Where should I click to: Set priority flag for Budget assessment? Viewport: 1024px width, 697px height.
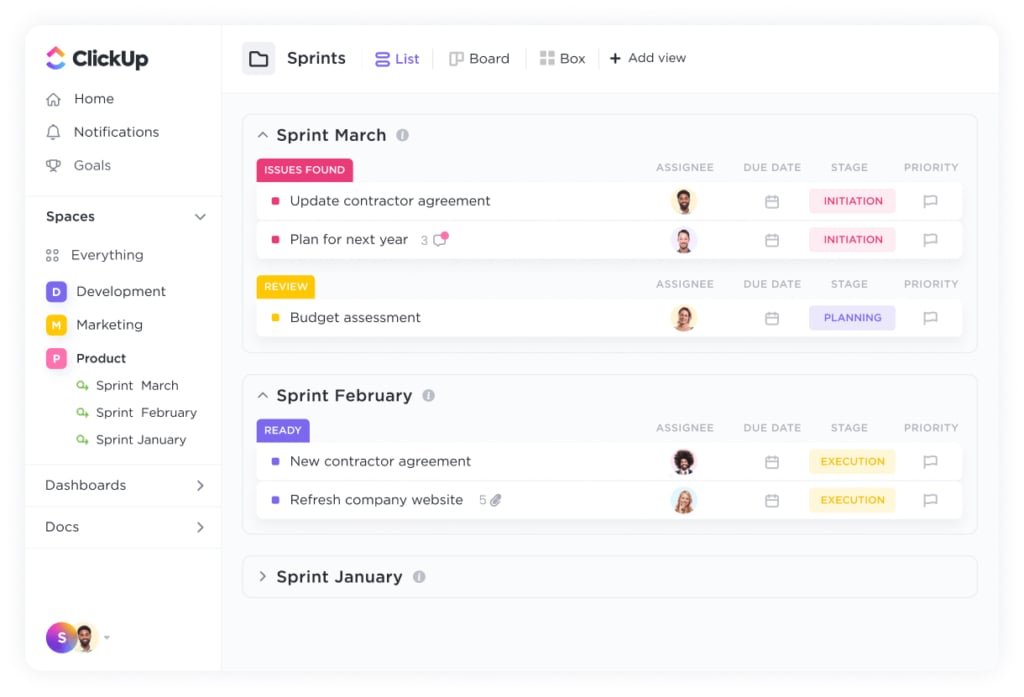click(x=931, y=317)
